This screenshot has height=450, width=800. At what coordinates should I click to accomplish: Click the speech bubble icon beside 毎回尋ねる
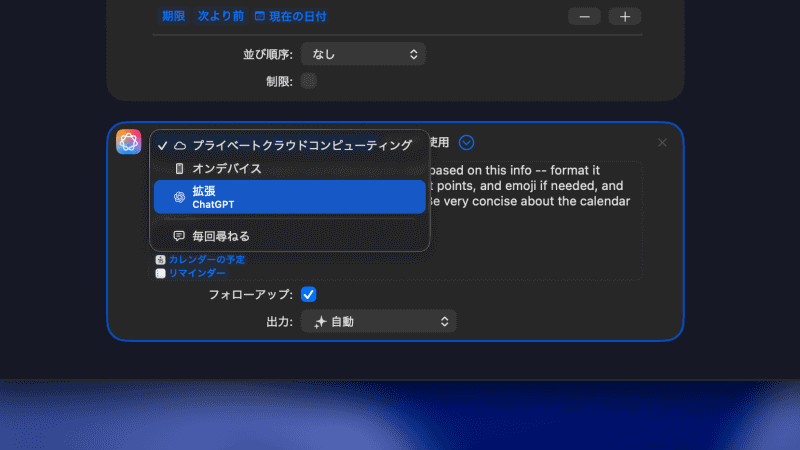coord(179,236)
